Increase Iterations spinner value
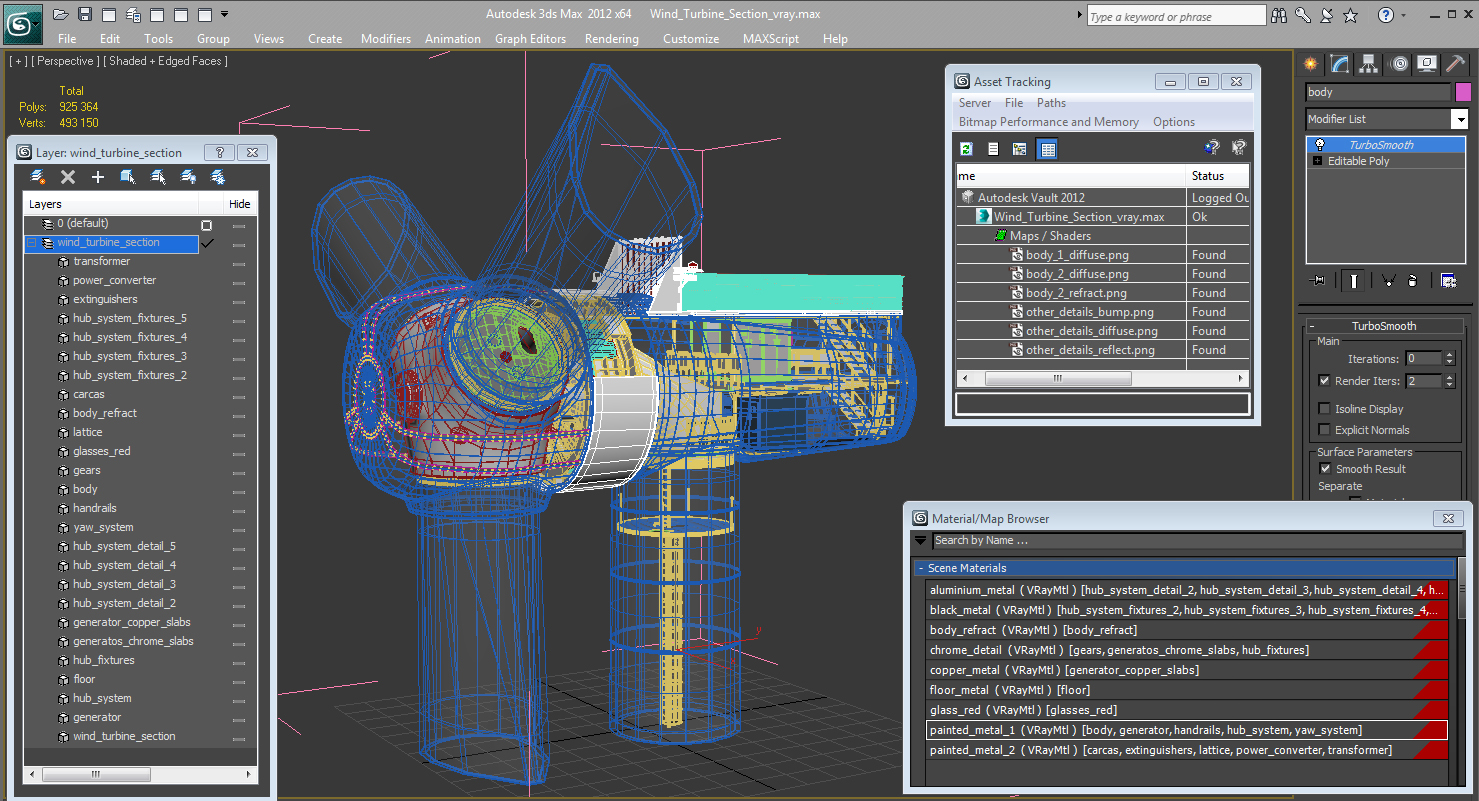 coord(1449,355)
